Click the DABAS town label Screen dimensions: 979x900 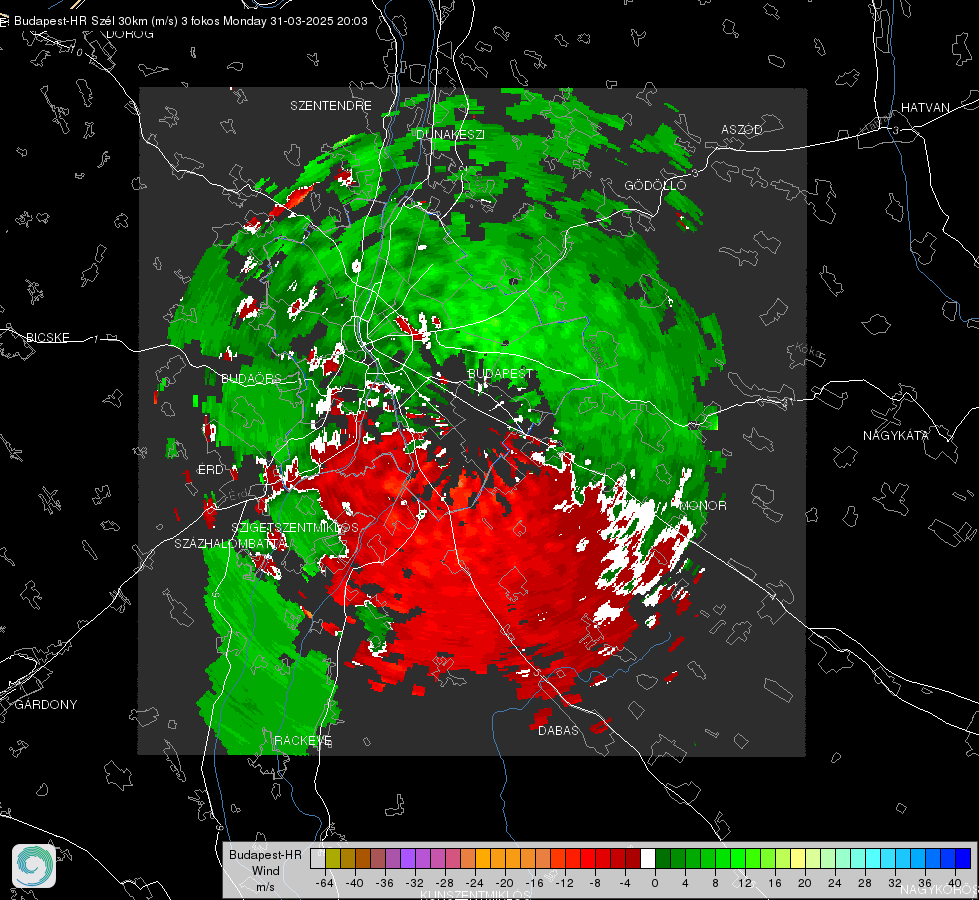(x=558, y=730)
